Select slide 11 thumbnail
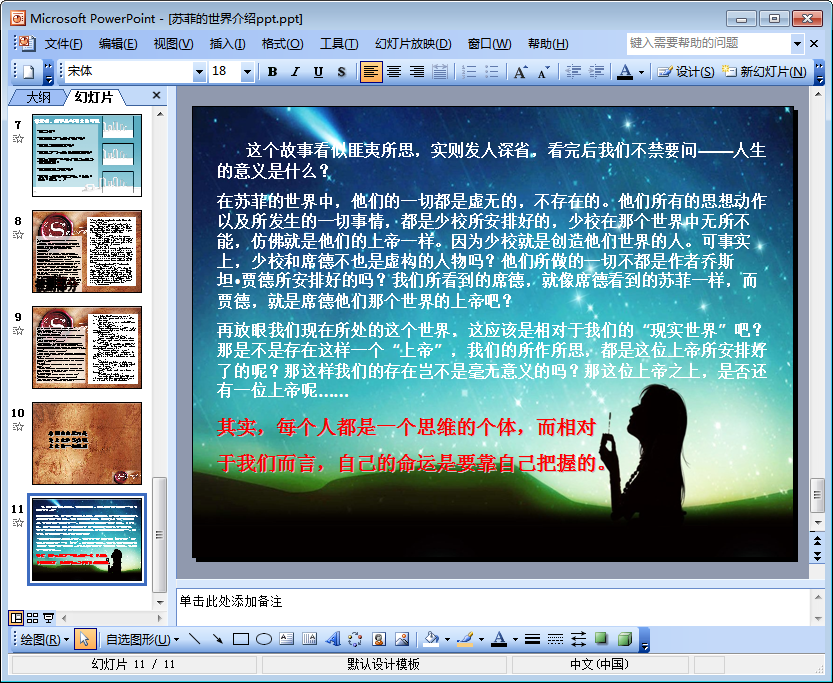The height and width of the screenshot is (683, 833). click(87, 540)
